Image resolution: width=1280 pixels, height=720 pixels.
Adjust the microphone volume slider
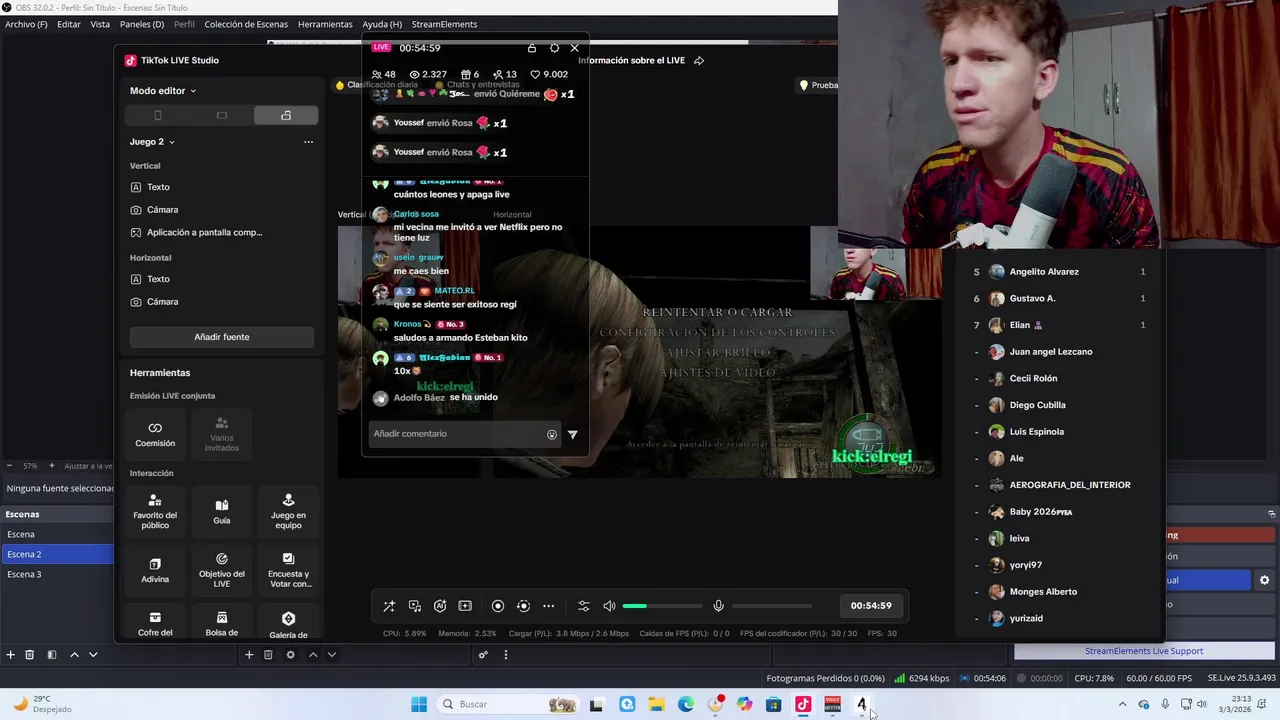tap(771, 606)
